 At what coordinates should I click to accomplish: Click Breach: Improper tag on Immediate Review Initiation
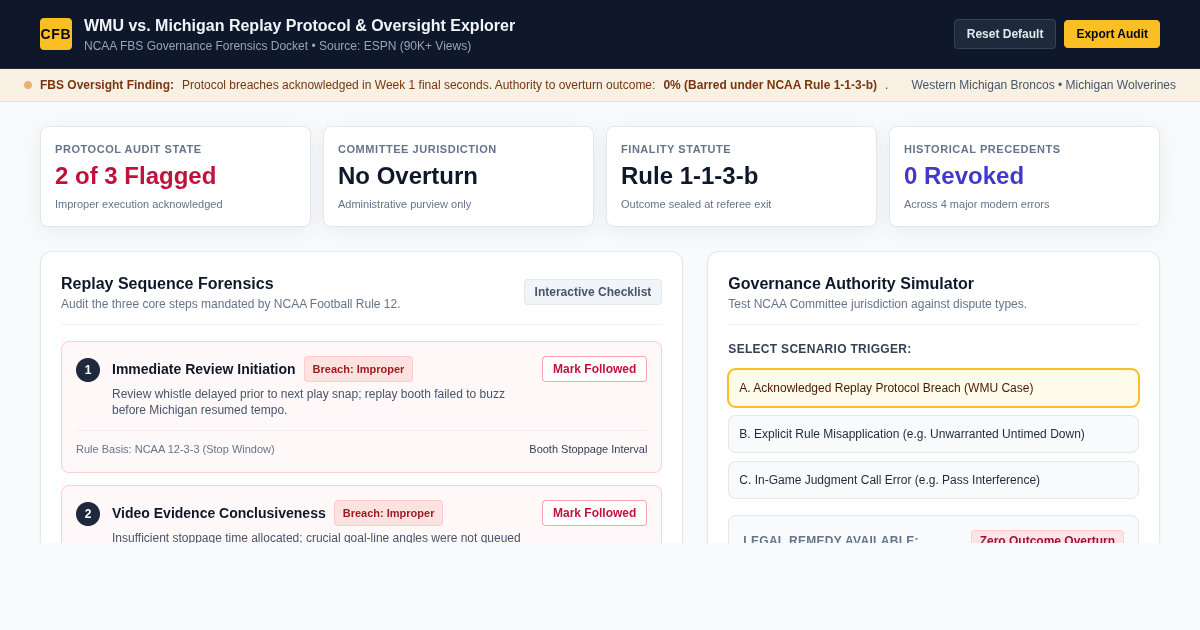[358, 369]
